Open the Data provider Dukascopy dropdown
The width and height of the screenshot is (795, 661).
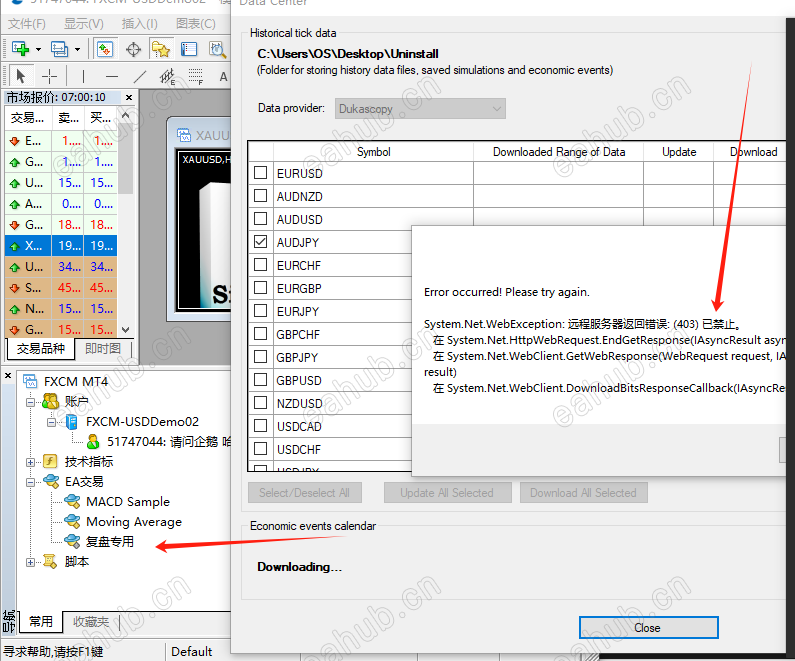(420, 108)
